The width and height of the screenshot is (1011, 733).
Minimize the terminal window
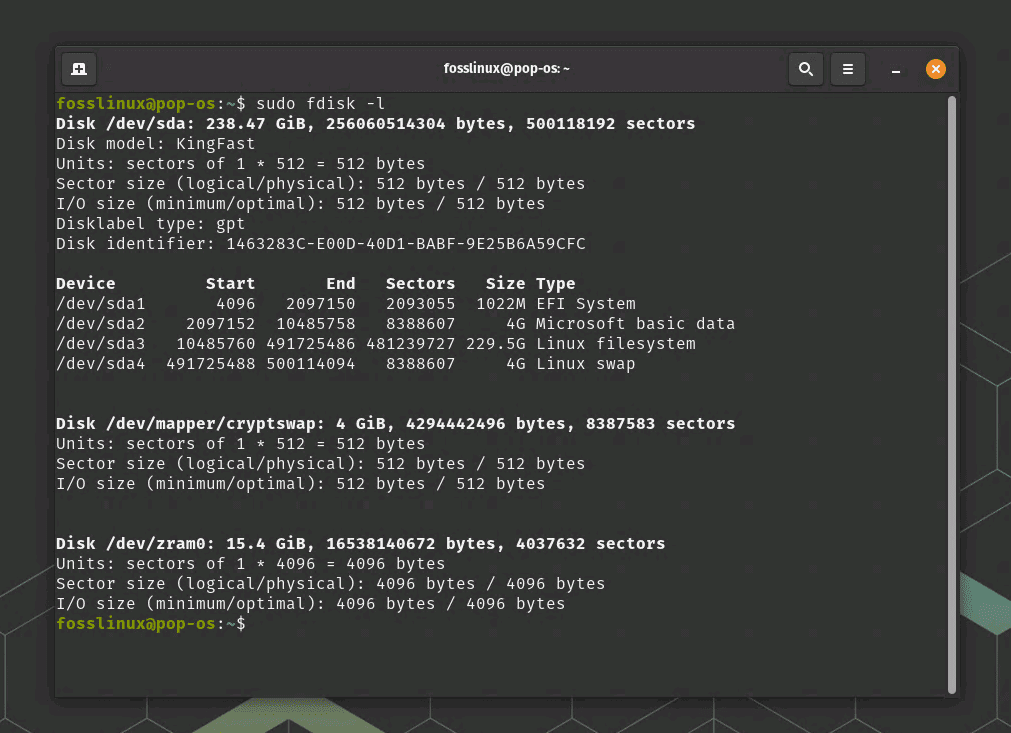click(x=895, y=69)
